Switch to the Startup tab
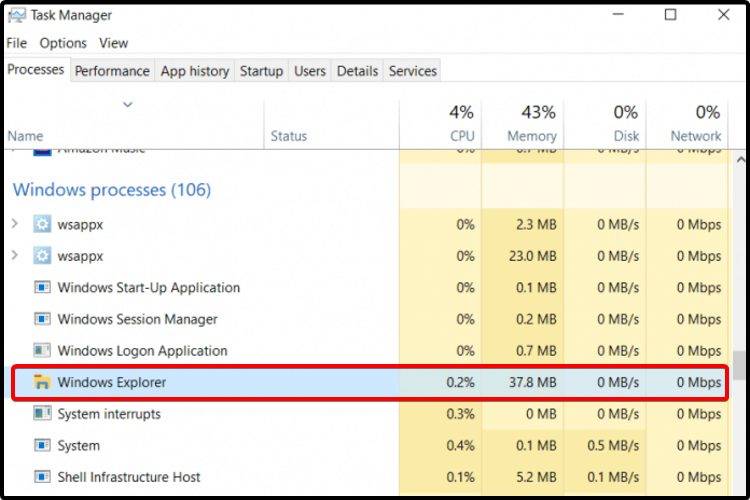 point(261,71)
